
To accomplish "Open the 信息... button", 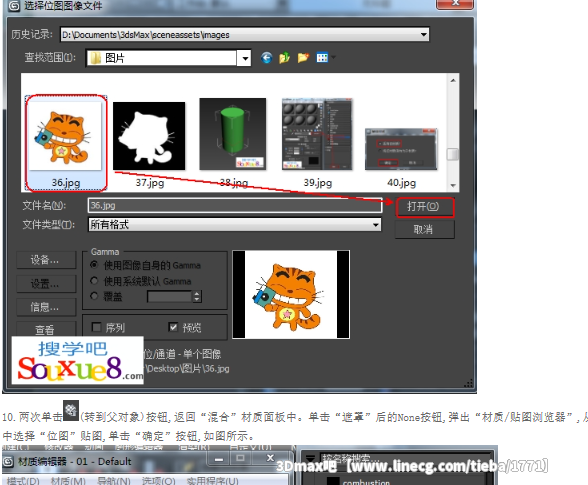I will [46, 307].
